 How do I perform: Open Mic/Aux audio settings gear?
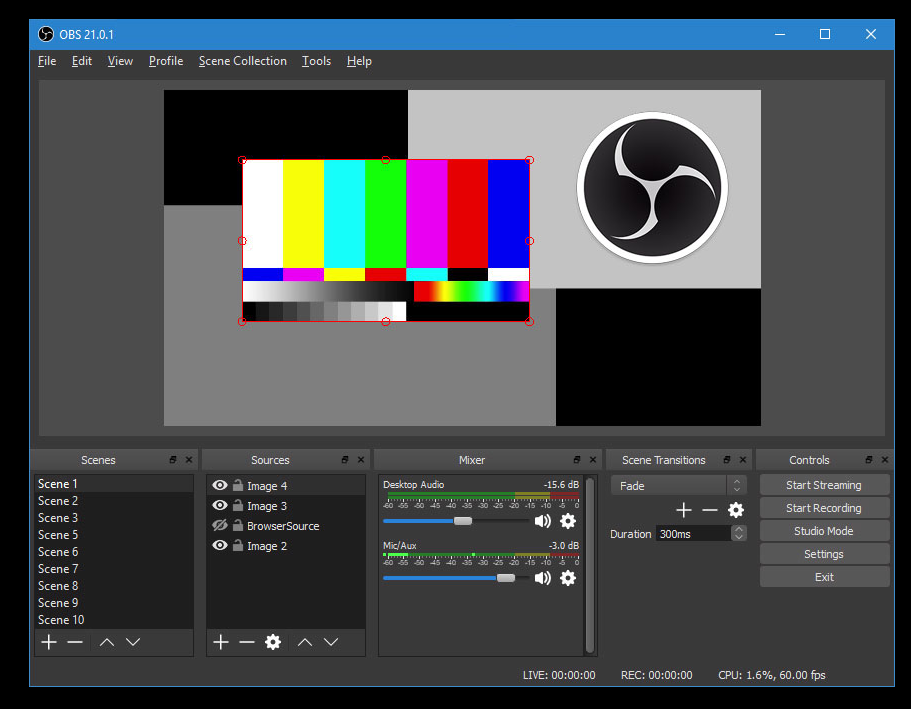568,578
